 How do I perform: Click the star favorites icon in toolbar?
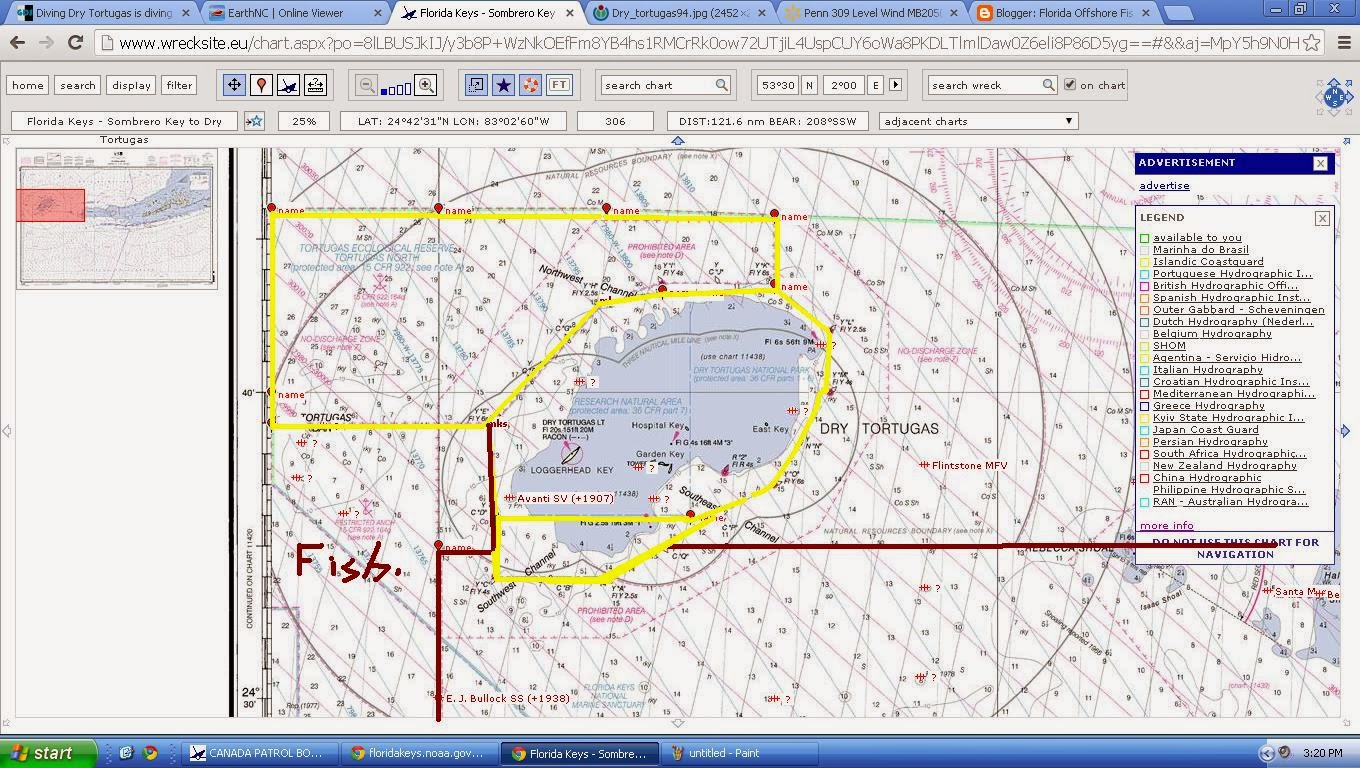click(x=503, y=85)
